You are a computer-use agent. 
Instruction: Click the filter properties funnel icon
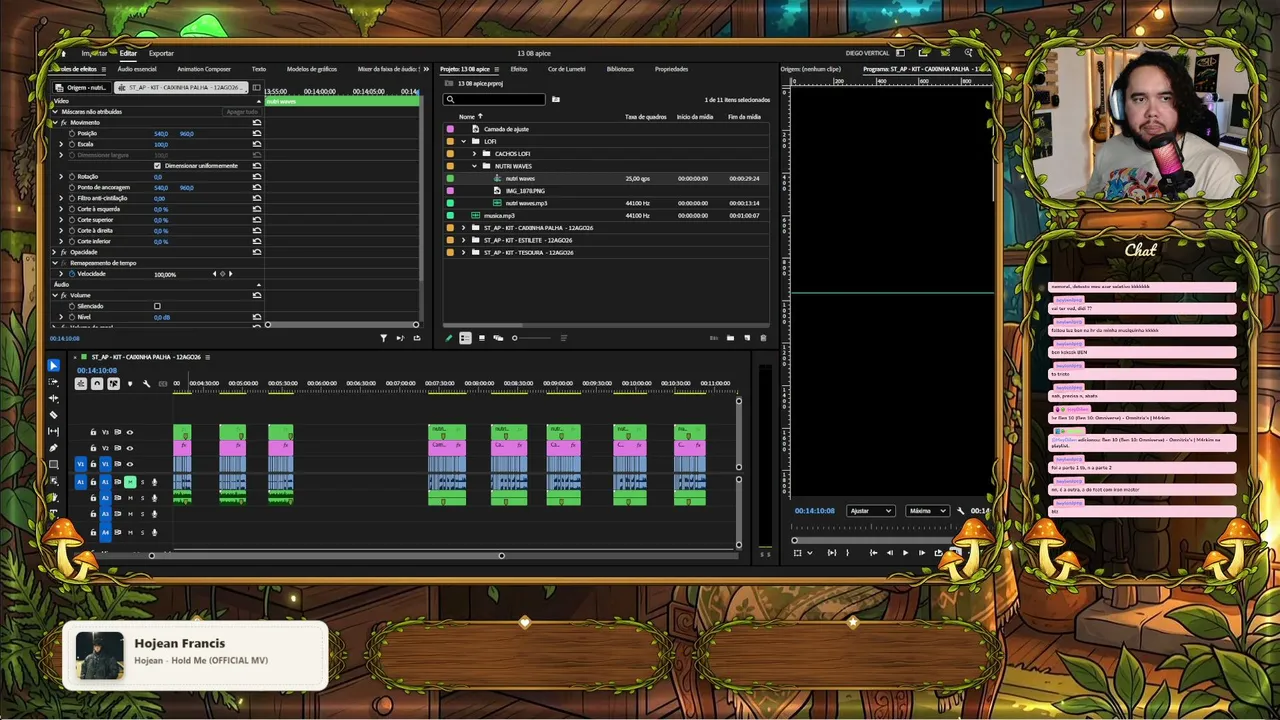[x=383, y=338]
